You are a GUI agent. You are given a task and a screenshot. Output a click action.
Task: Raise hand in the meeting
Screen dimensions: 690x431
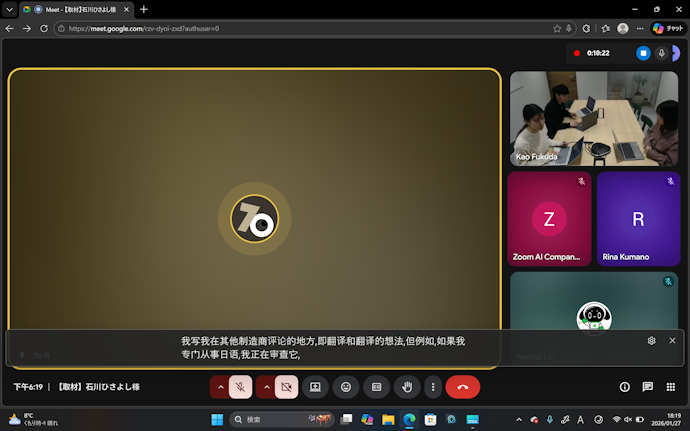tap(407, 387)
